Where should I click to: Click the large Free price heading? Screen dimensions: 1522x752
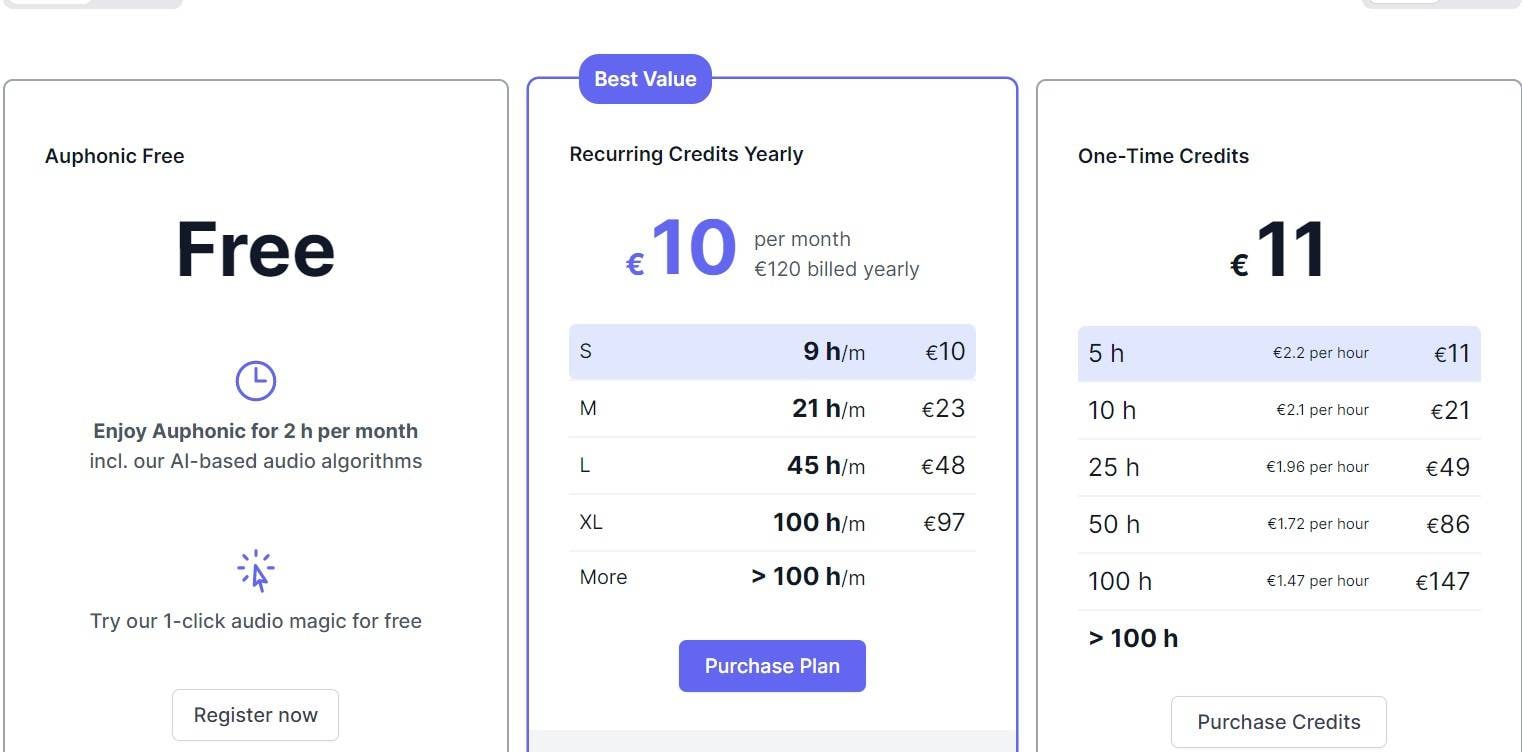pos(256,250)
